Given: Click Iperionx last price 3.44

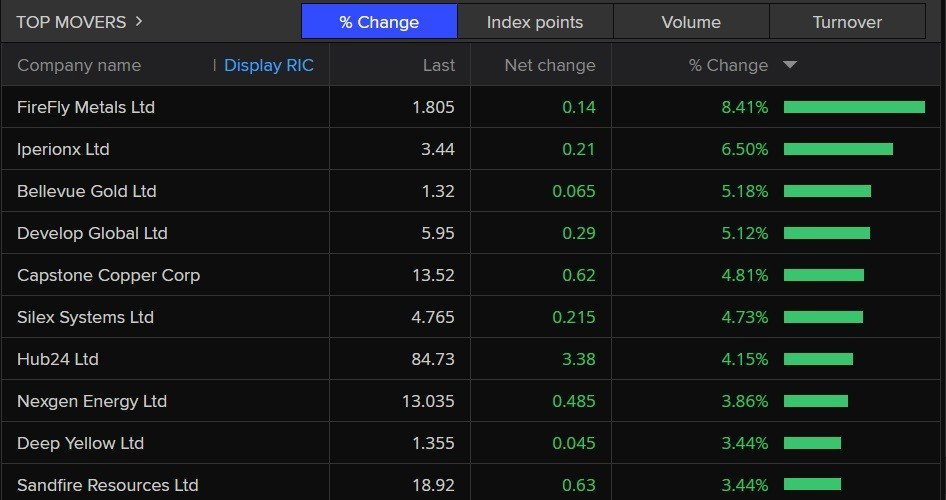Looking at the screenshot, I should coord(437,149).
